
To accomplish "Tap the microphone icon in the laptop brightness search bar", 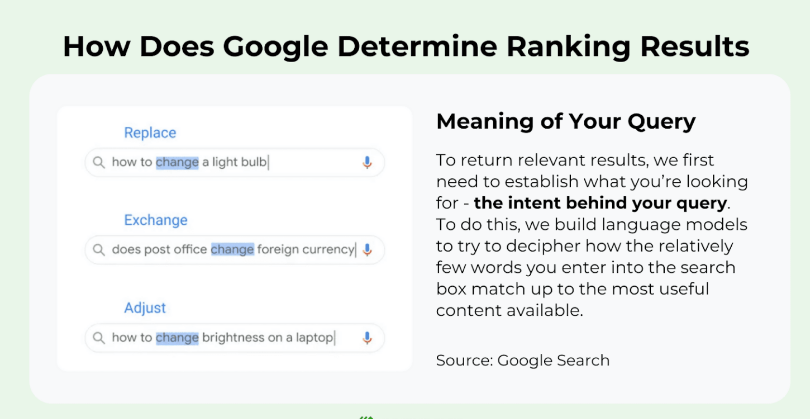I will click(x=367, y=338).
